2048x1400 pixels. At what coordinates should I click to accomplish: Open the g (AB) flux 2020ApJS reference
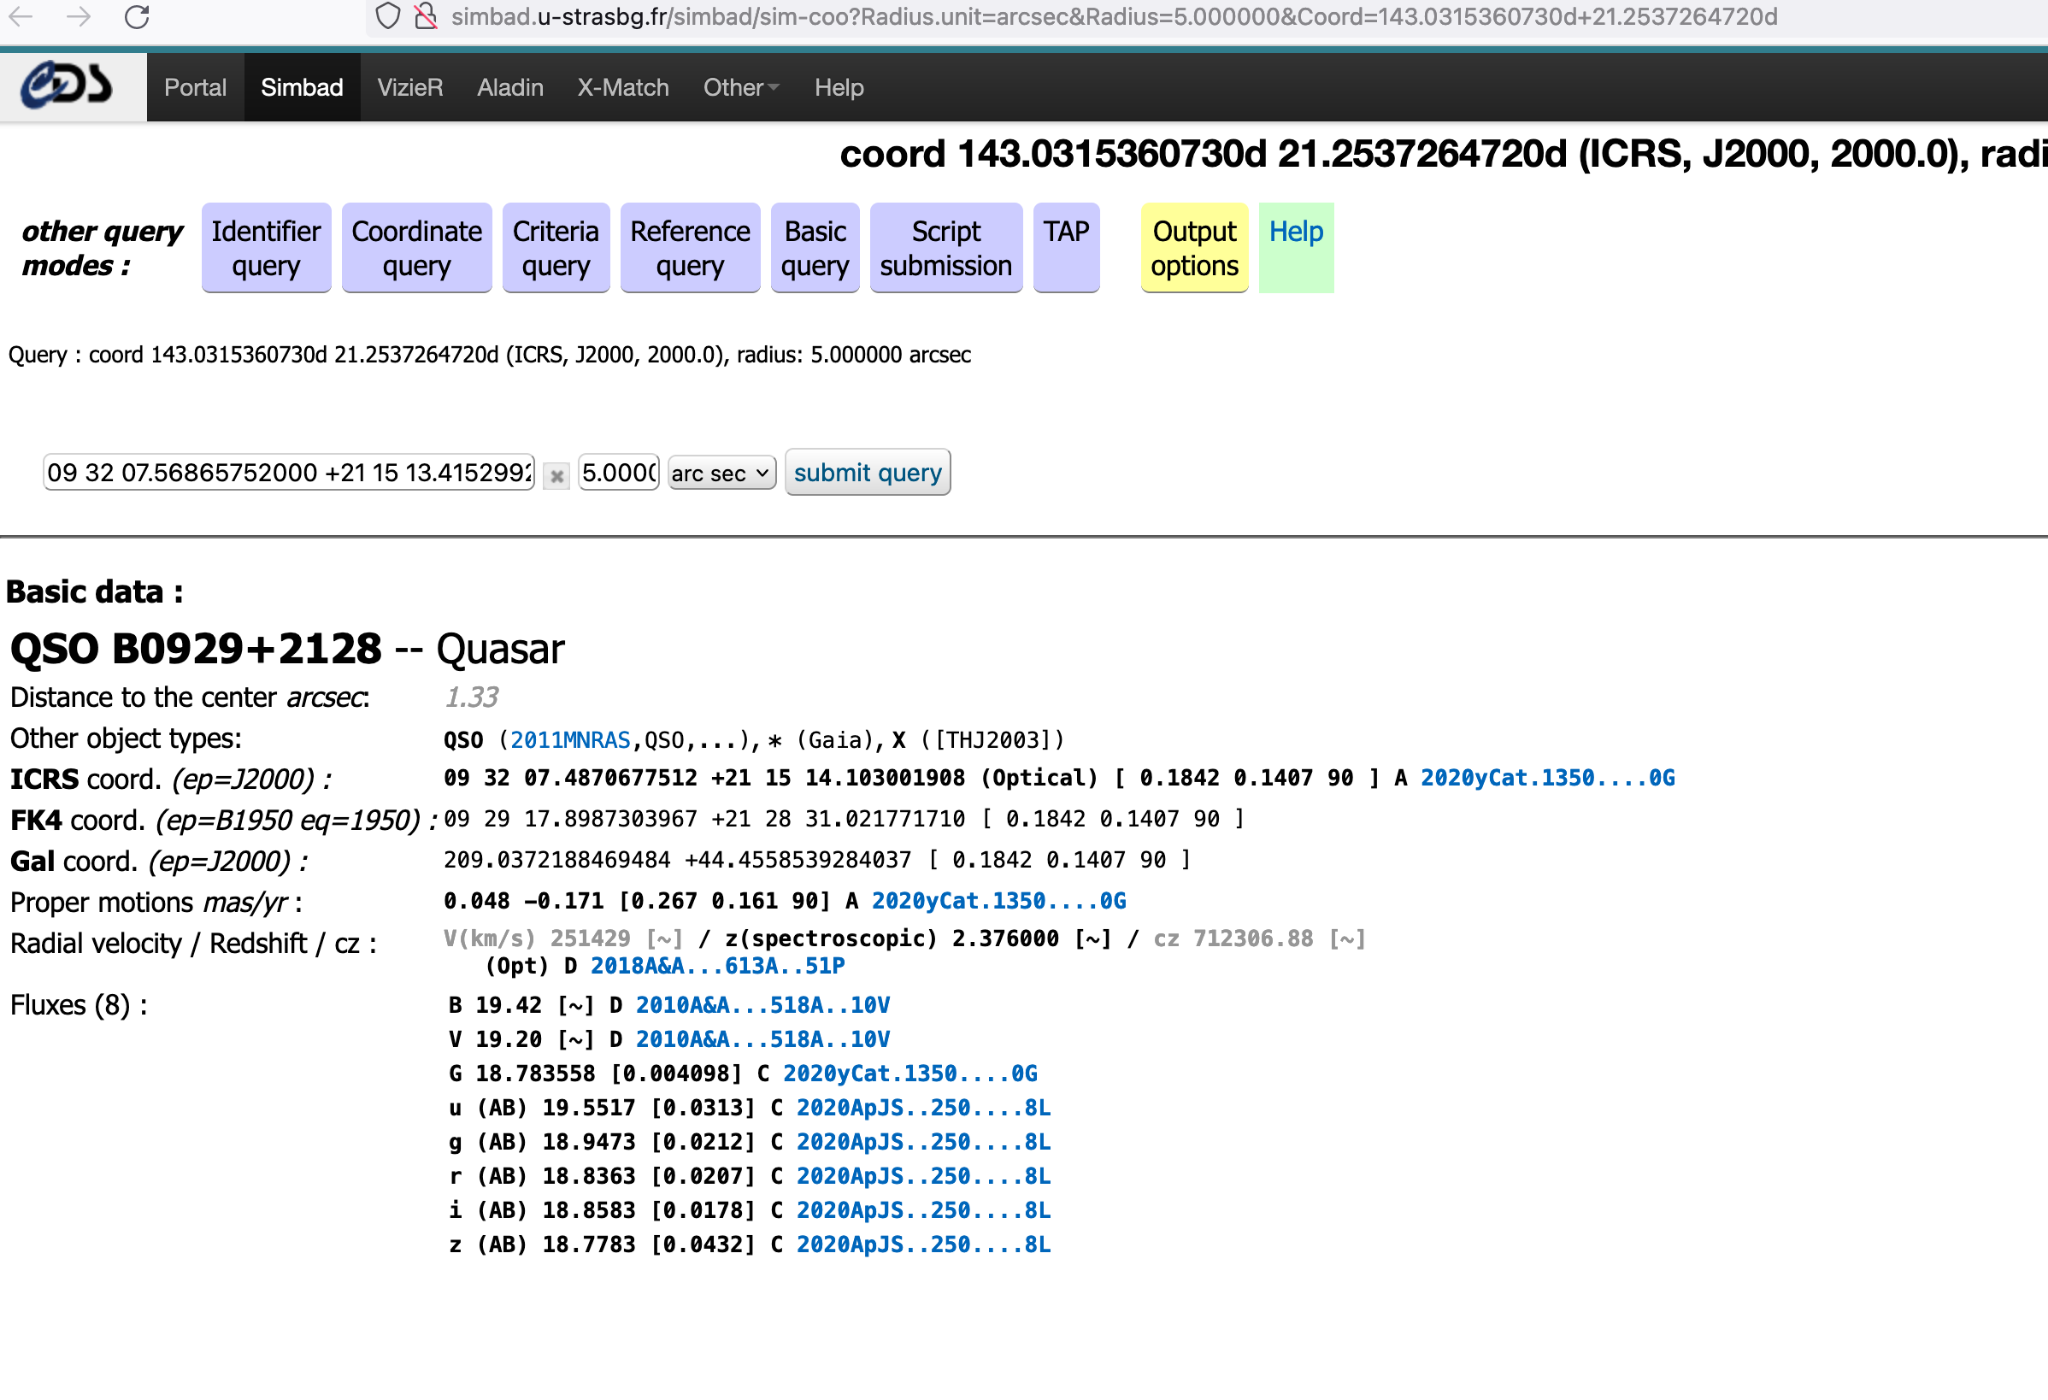(x=923, y=1142)
